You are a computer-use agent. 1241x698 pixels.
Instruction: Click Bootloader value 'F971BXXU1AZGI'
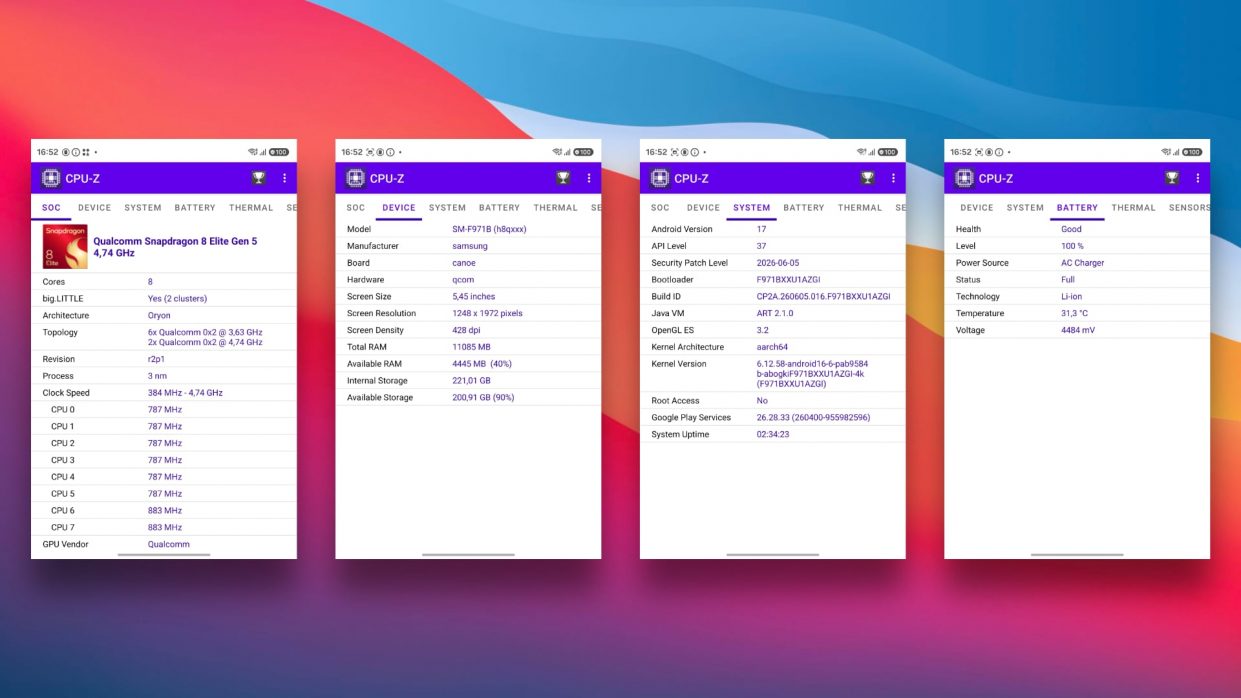pyautogui.click(x=789, y=280)
